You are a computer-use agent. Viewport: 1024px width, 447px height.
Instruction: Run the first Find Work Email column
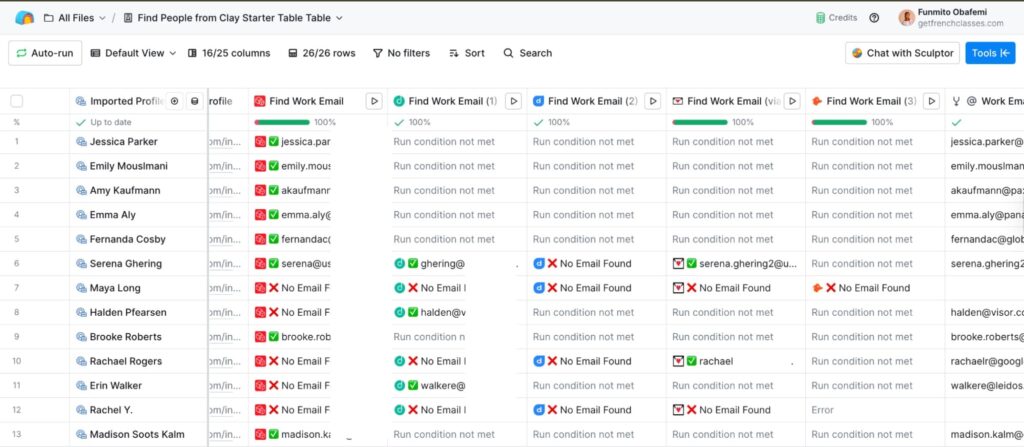coord(374,101)
